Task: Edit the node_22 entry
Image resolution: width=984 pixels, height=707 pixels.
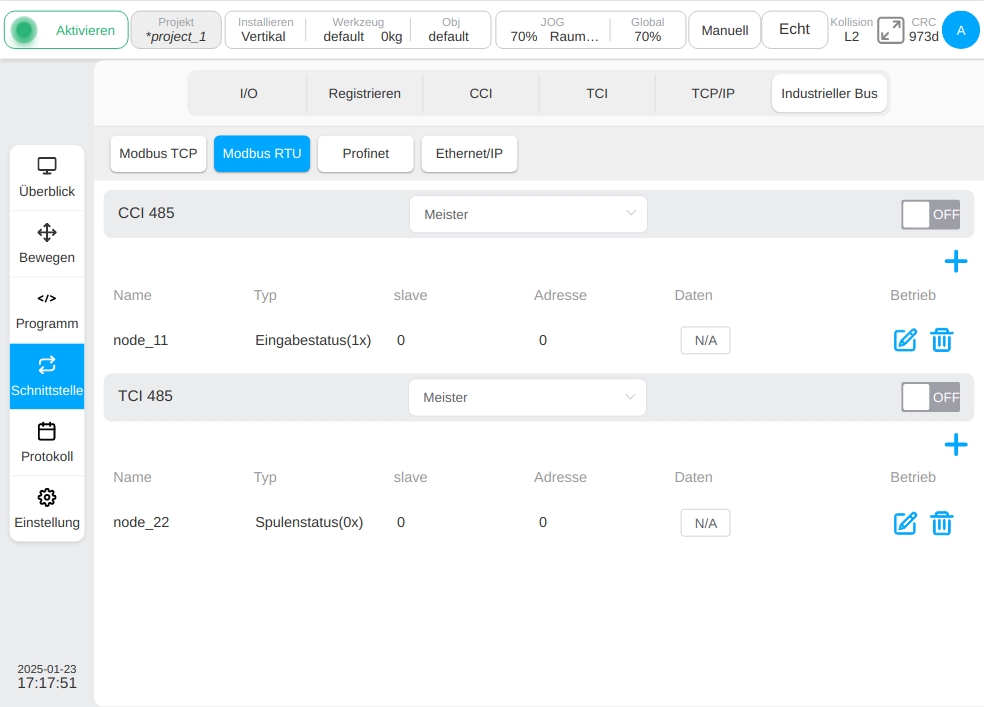Action: coord(905,523)
